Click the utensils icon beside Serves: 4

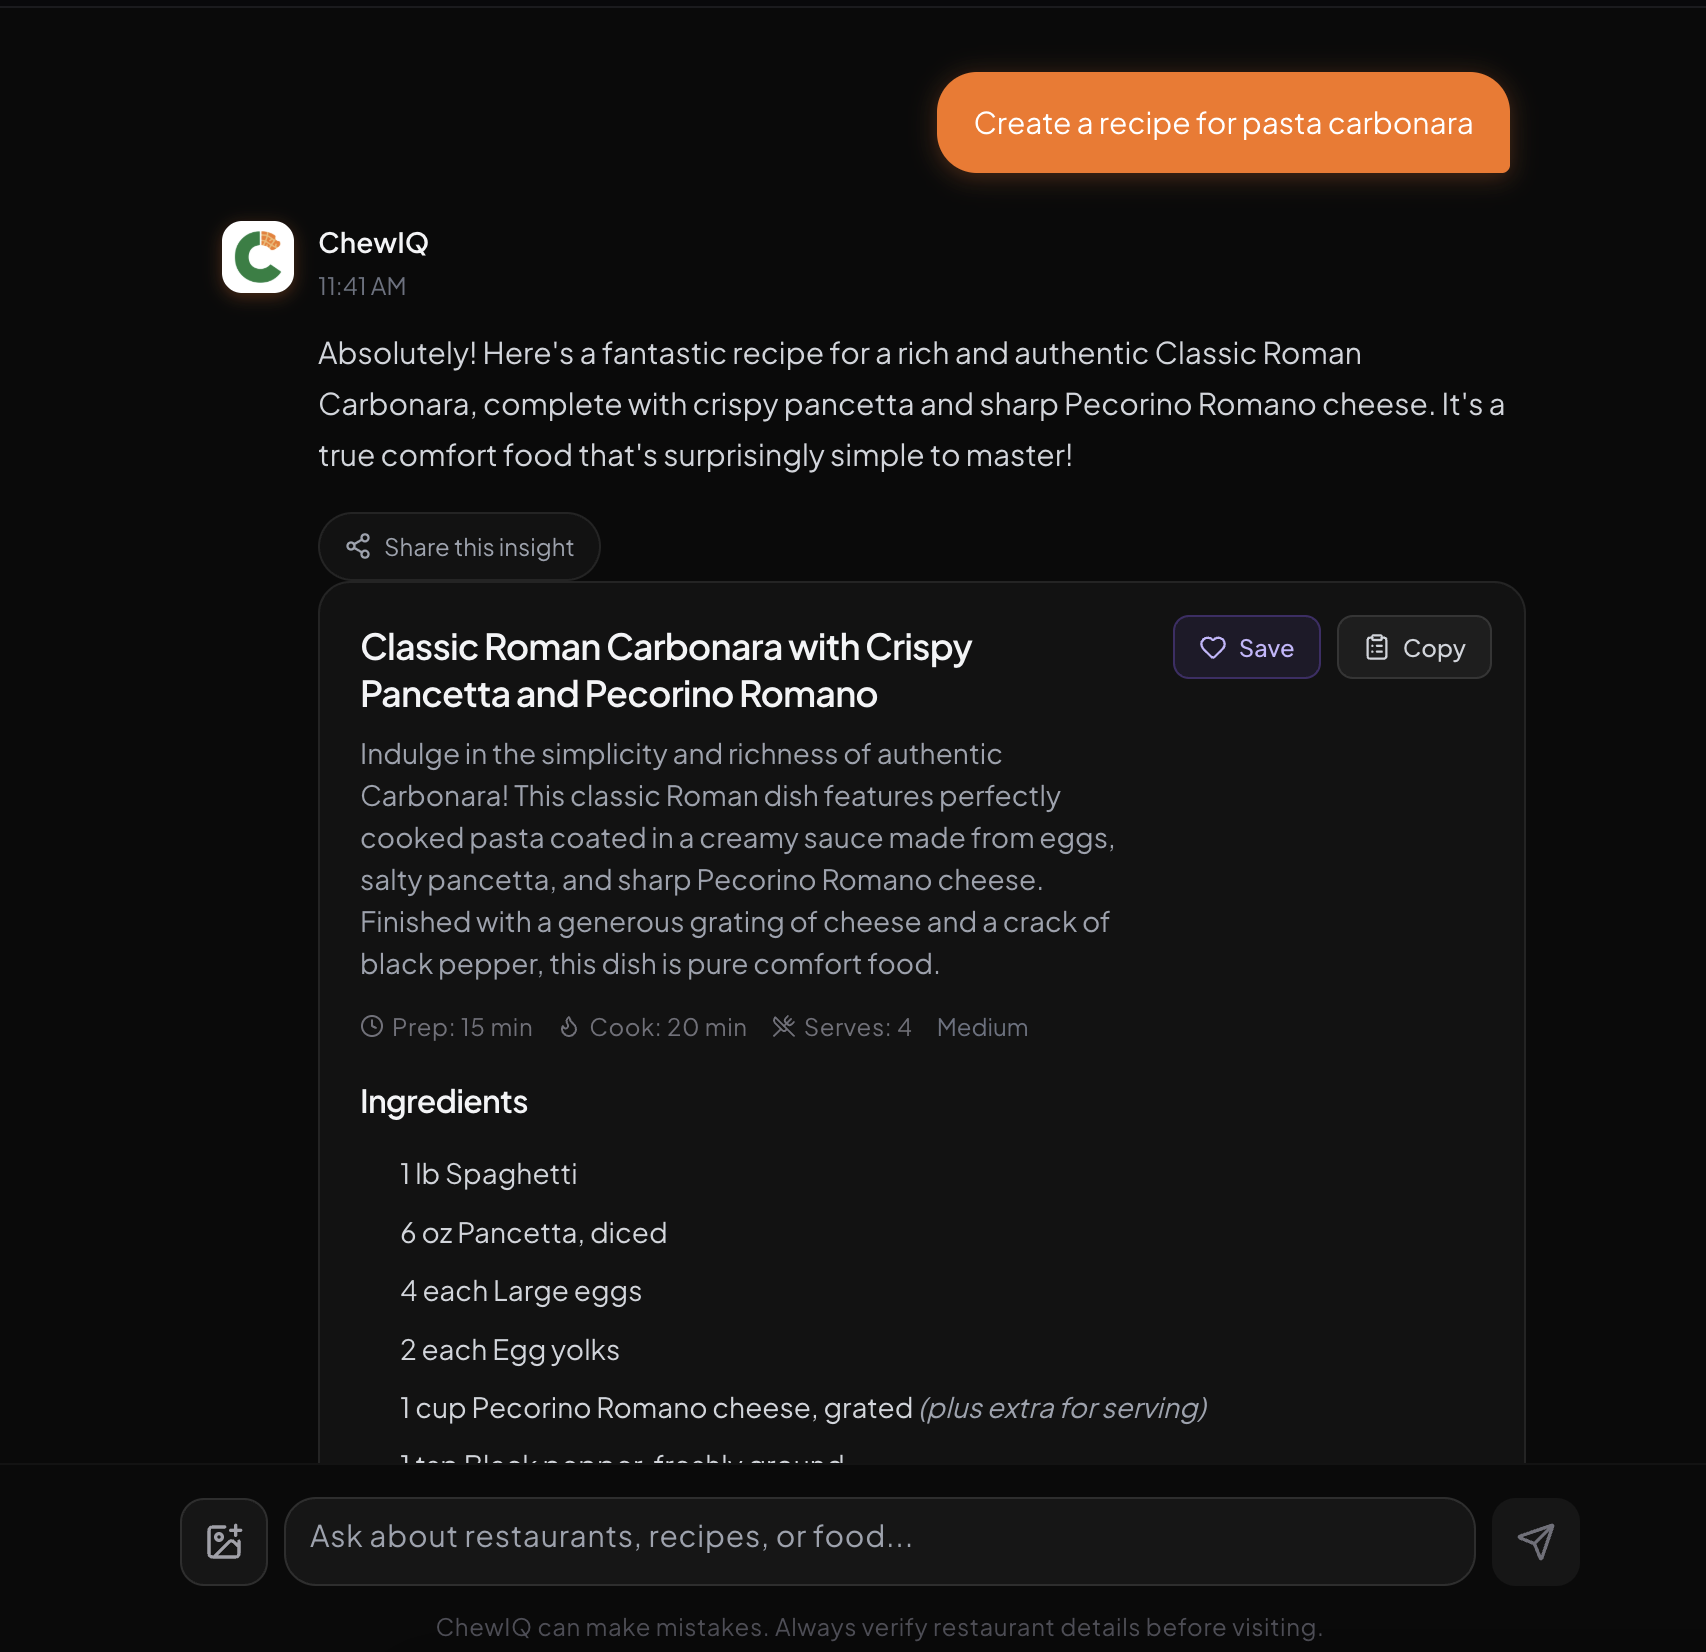pyautogui.click(x=784, y=1027)
